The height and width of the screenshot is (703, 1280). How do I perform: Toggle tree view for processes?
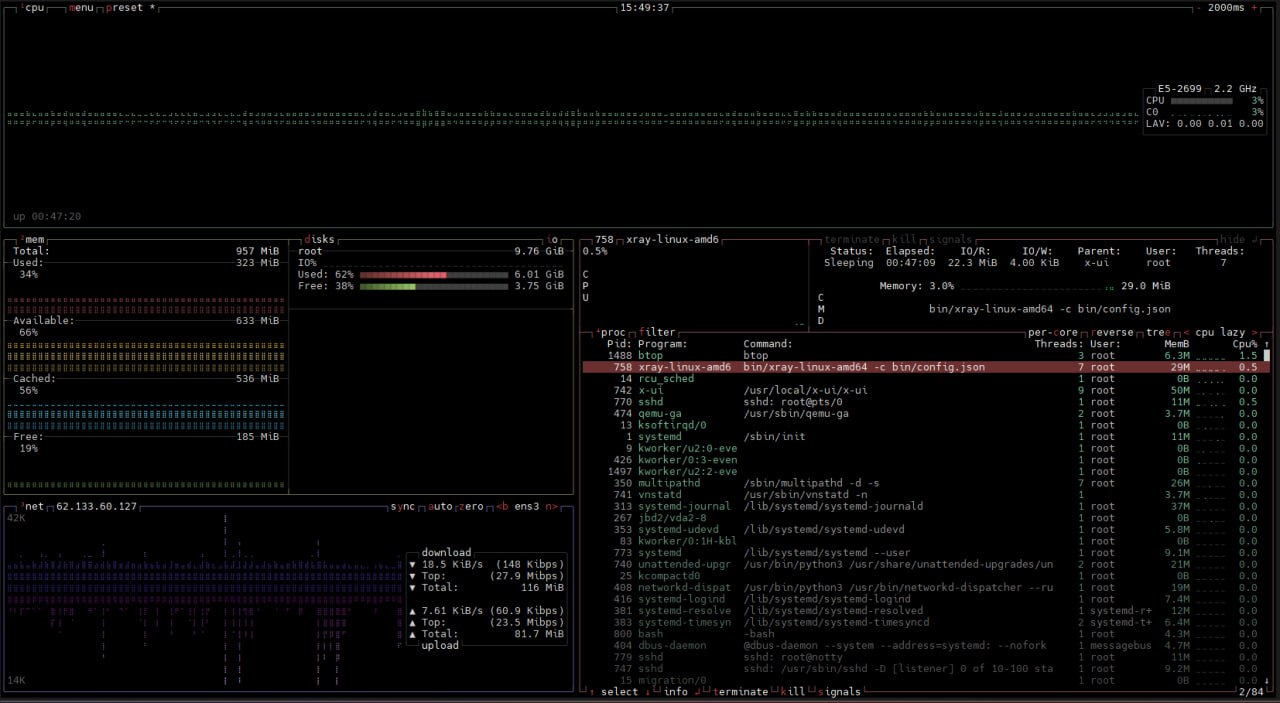pyautogui.click(x=1160, y=332)
